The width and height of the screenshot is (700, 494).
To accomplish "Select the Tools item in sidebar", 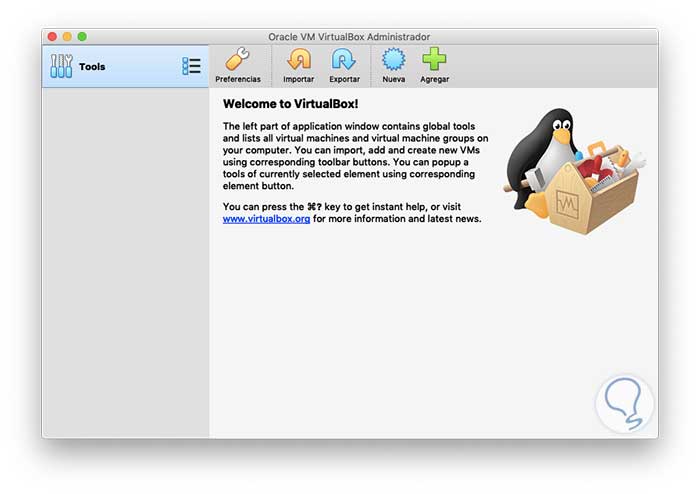I will click(125, 66).
